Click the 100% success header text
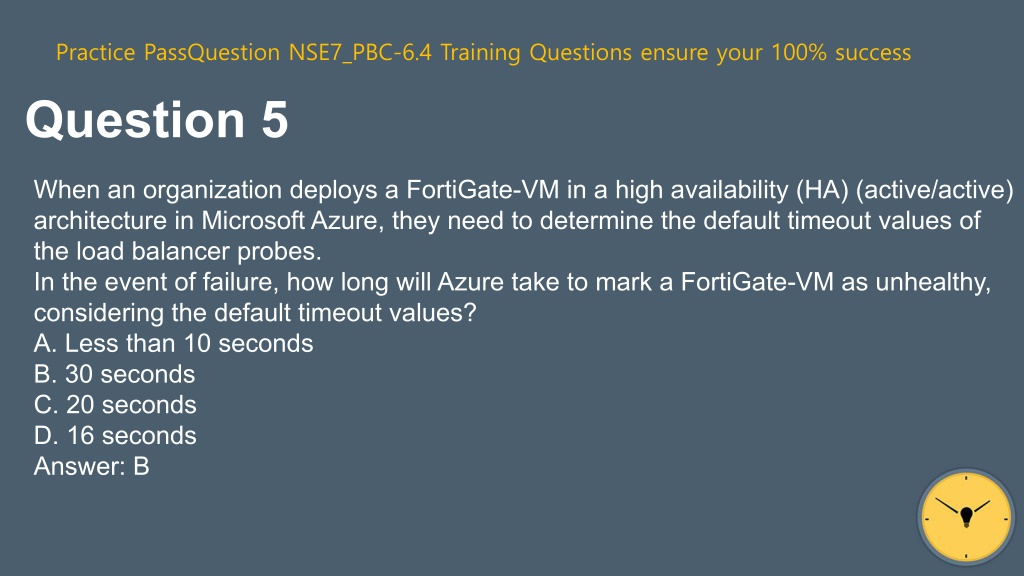Viewport: 1024px width, 576px height. coord(841,52)
